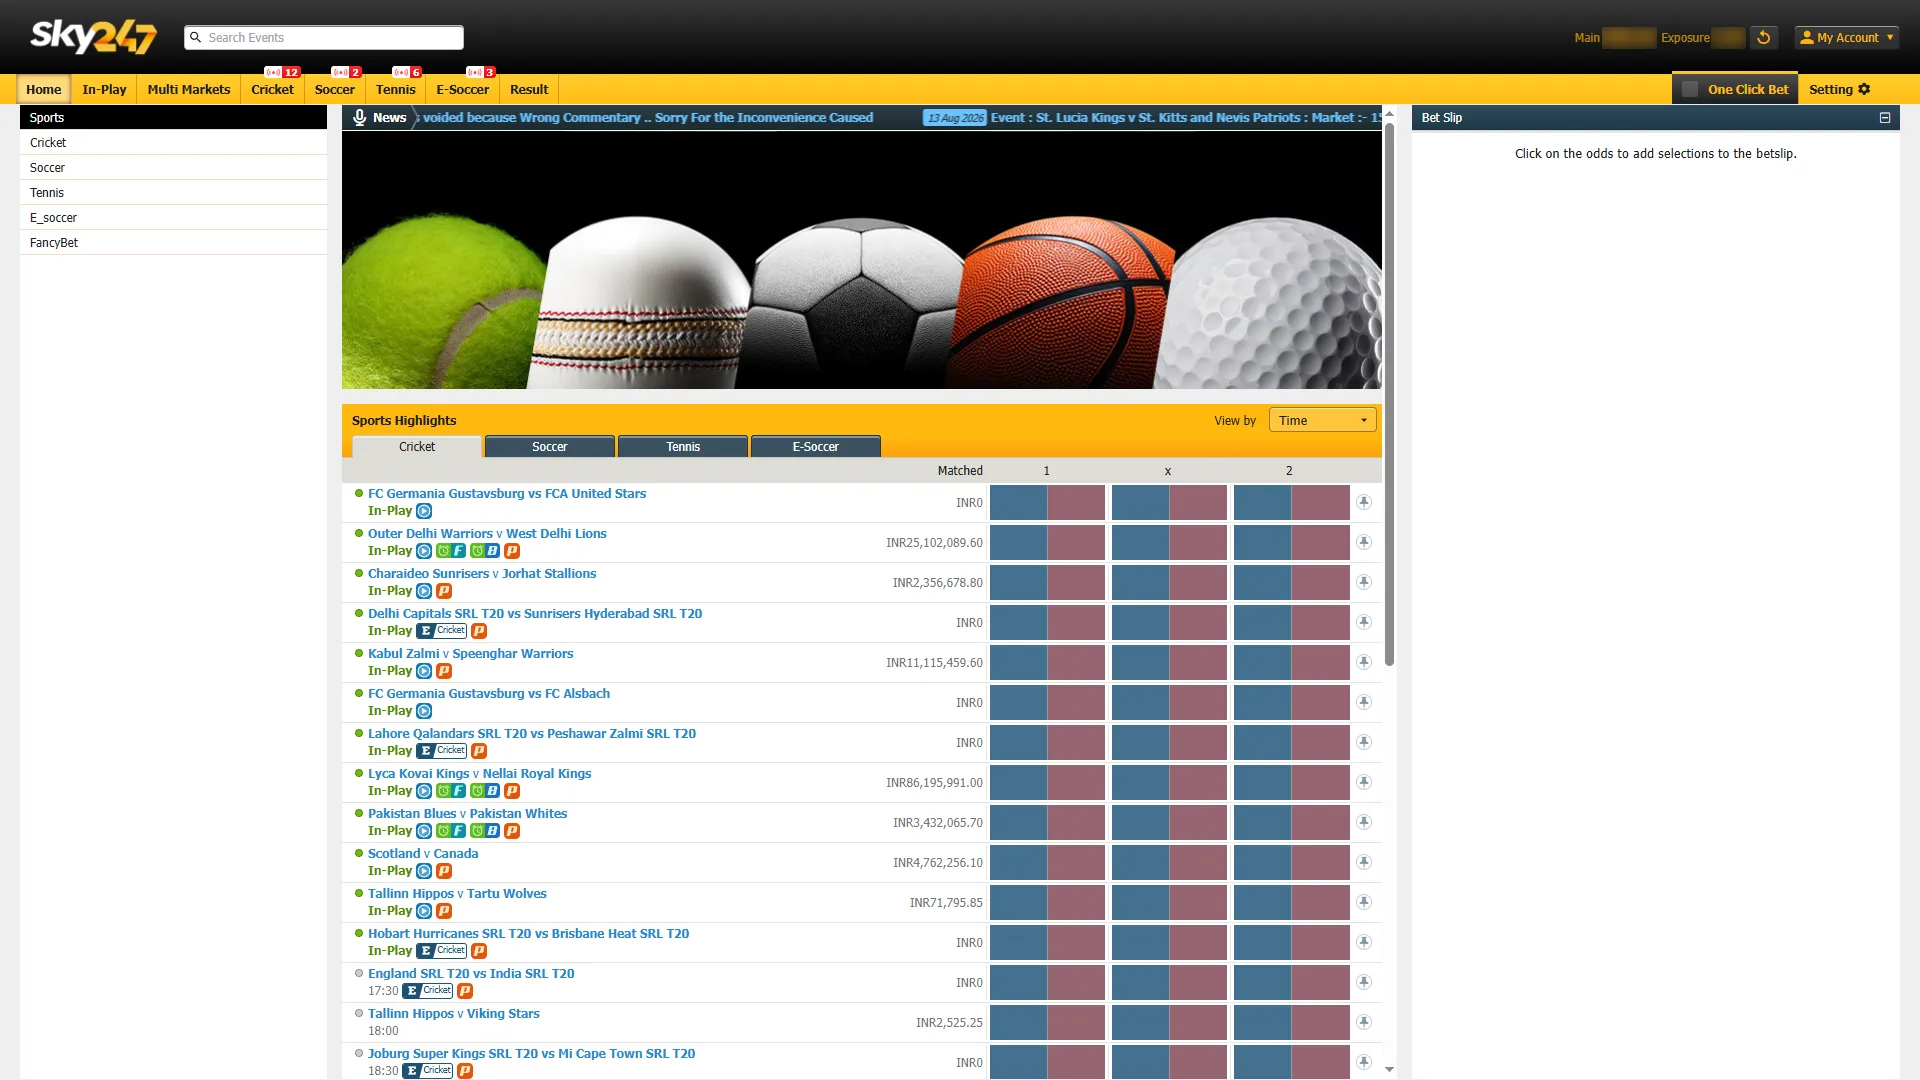The height and width of the screenshot is (1080, 1920).
Task: Open the Soccer tab in top navigation
Action: (335, 89)
